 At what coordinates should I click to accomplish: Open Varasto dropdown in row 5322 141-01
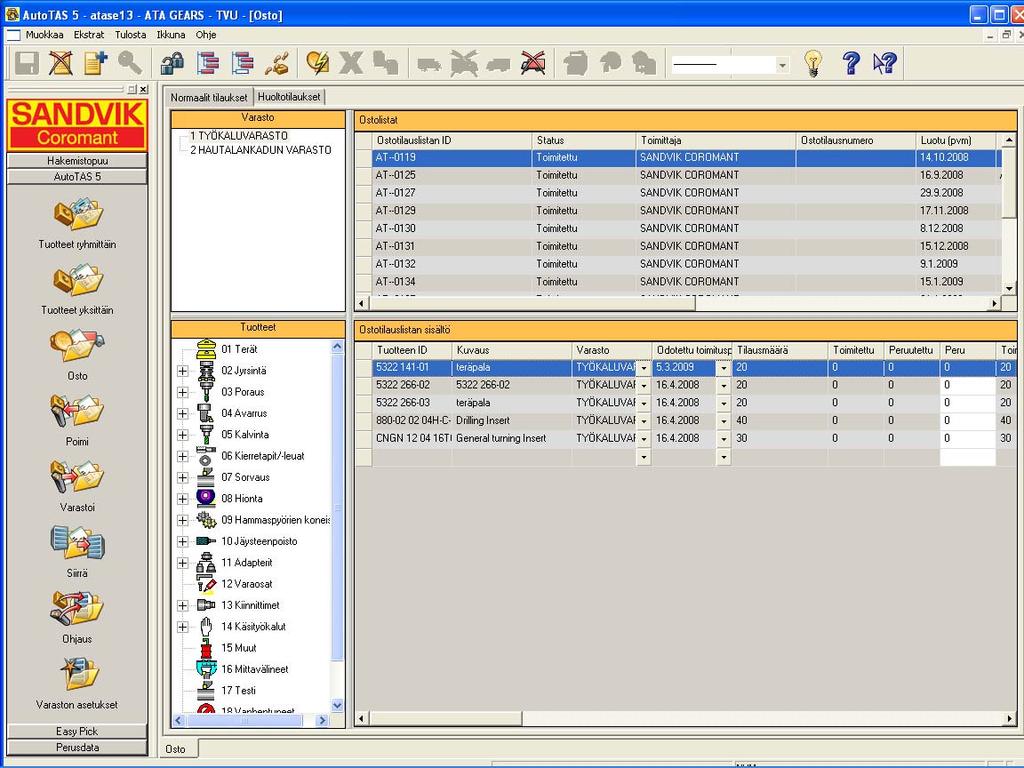pyautogui.click(x=643, y=368)
